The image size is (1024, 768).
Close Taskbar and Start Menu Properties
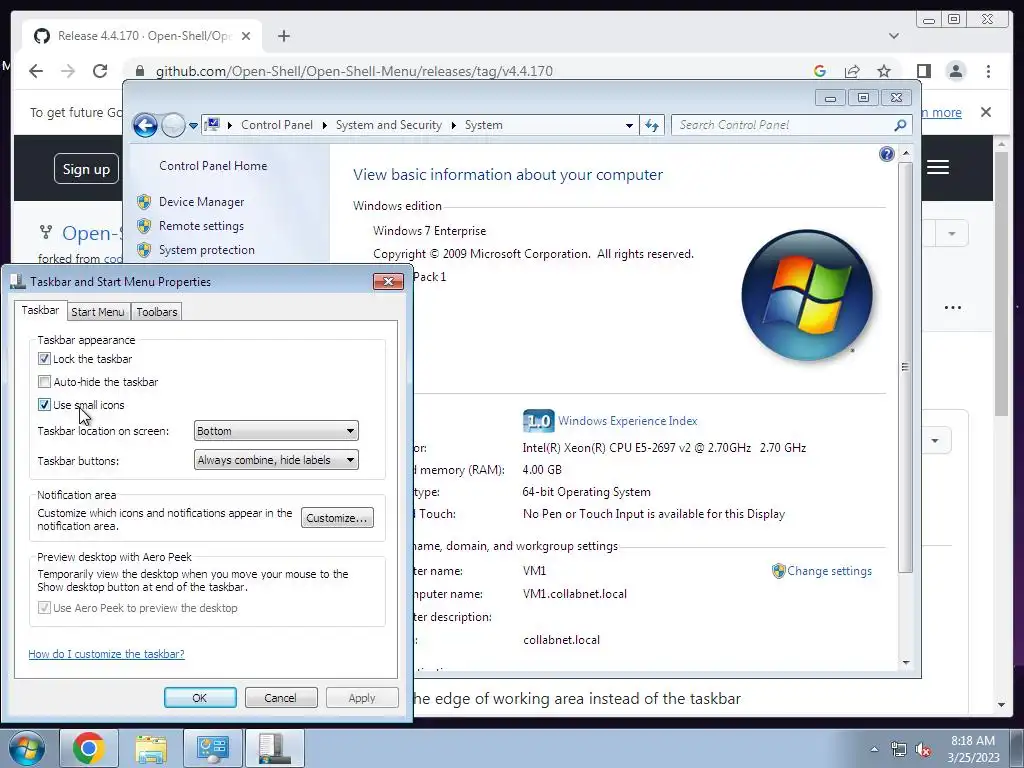[x=388, y=281]
